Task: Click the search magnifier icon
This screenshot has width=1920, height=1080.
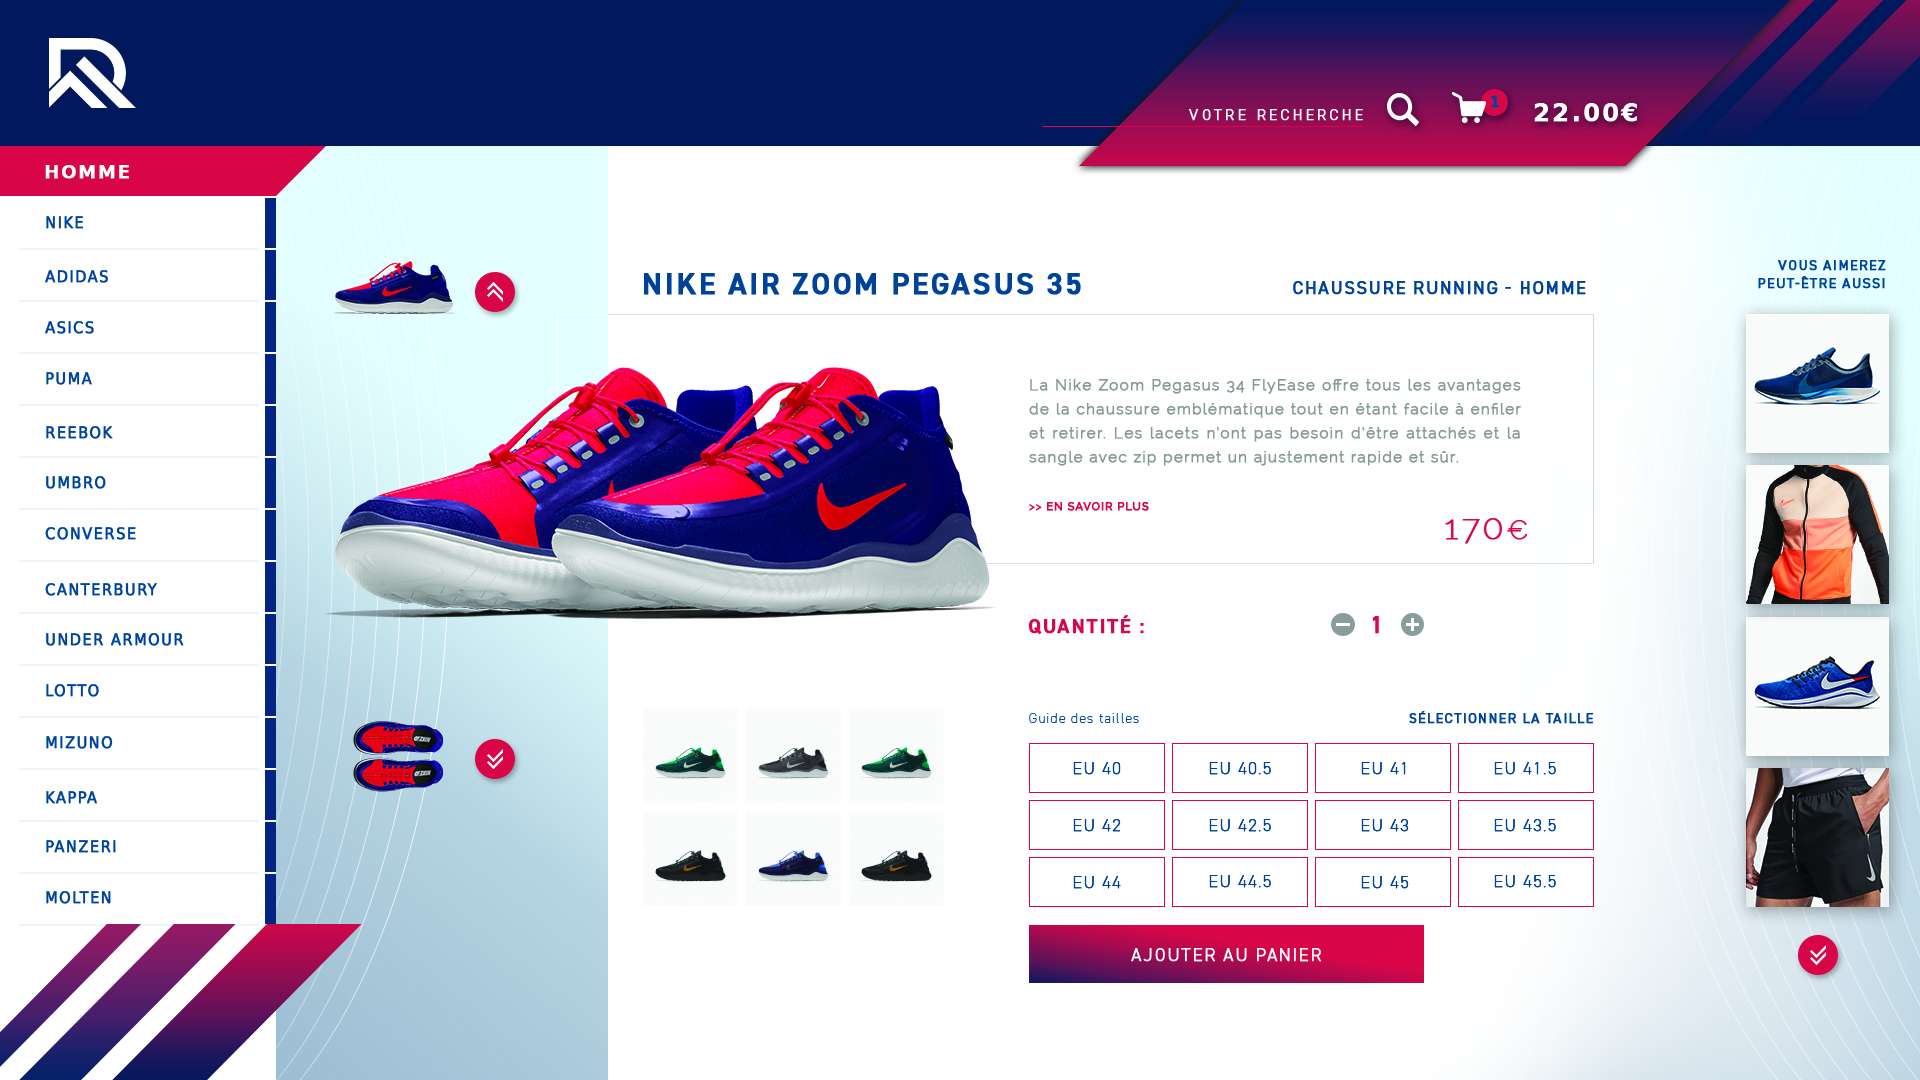Action: (1402, 110)
